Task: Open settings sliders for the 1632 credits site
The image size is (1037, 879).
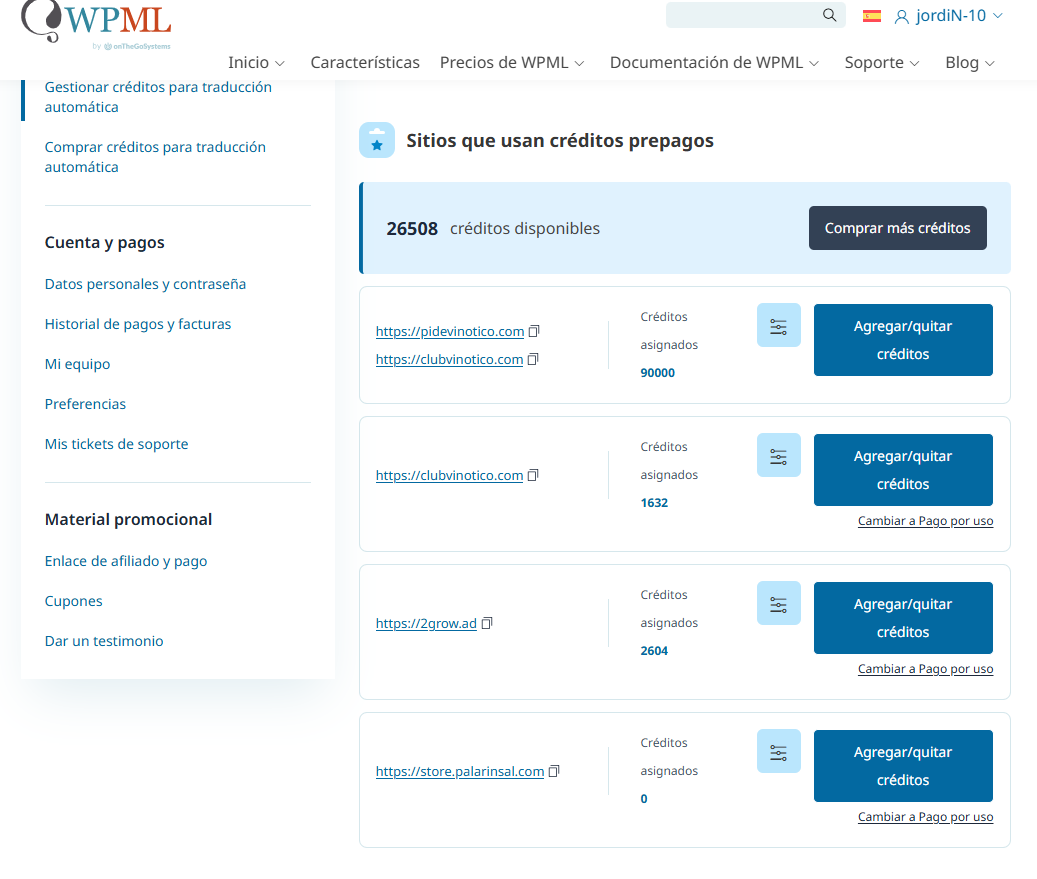Action: tap(778, 455)
